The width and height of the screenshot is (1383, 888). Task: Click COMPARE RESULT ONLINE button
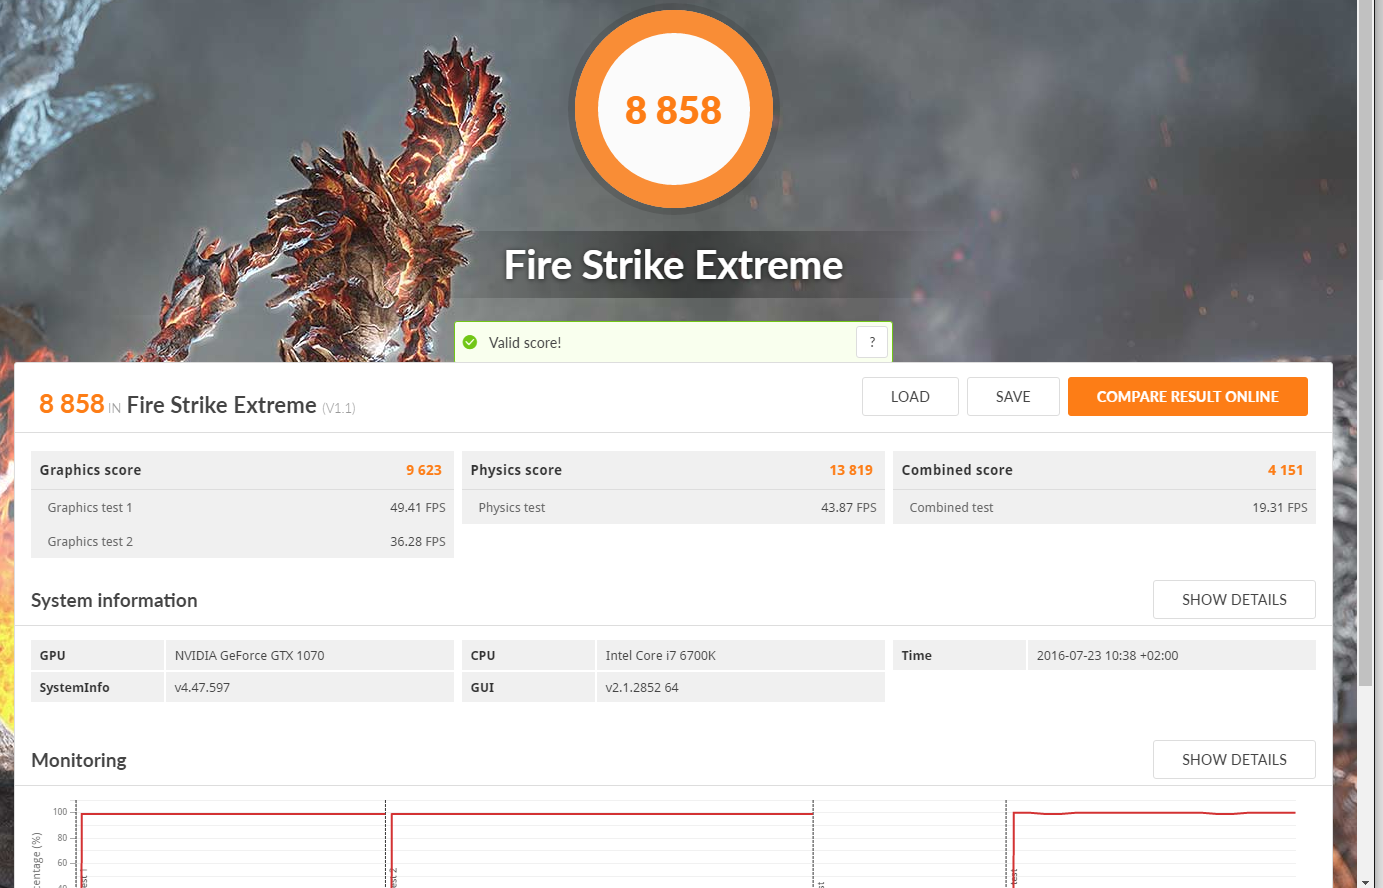point(1188,396)
